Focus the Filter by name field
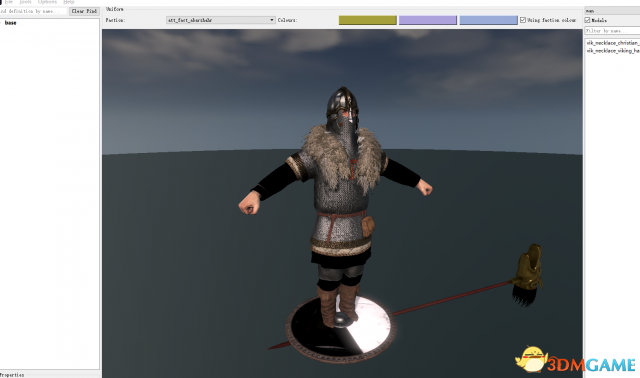 coord(612,31)
